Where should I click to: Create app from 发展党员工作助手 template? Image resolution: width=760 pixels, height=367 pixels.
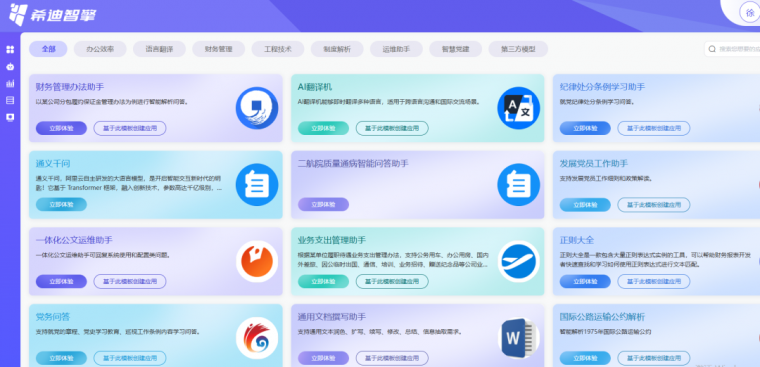click(x=654, y=205)
